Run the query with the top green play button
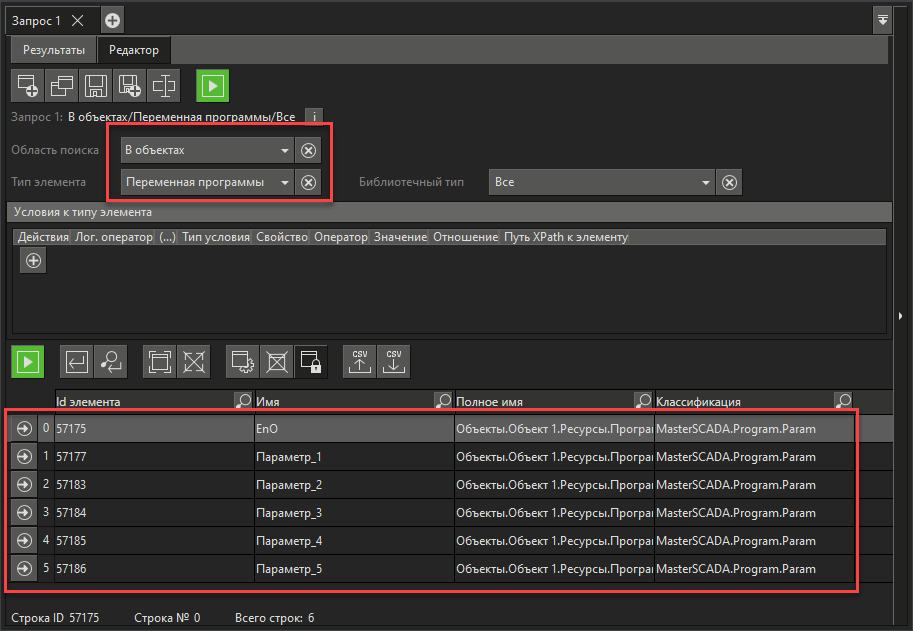This screenshot has height=631, width=913. 211,86
